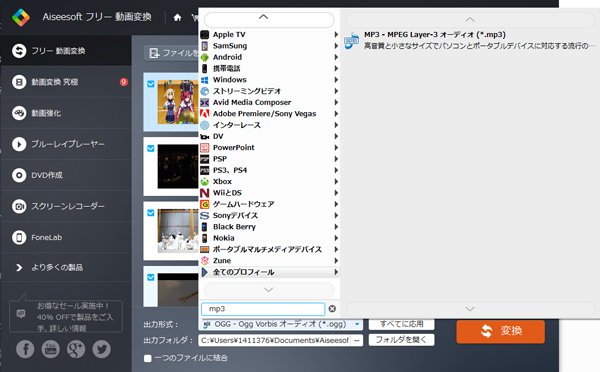The image size is (600, 372).
Task: Click the Twitter icon
Action: 101,349
